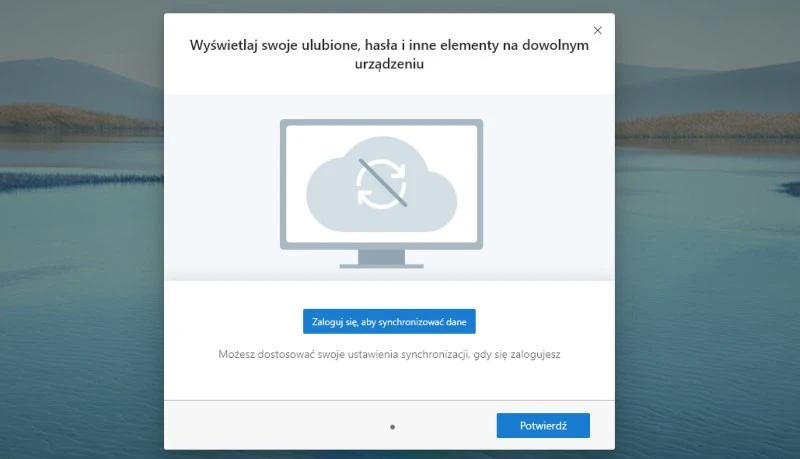This screenshot has height=459, width=800.
Task: Click the light blue illustration banner background
Action: (x=220, y=180)
